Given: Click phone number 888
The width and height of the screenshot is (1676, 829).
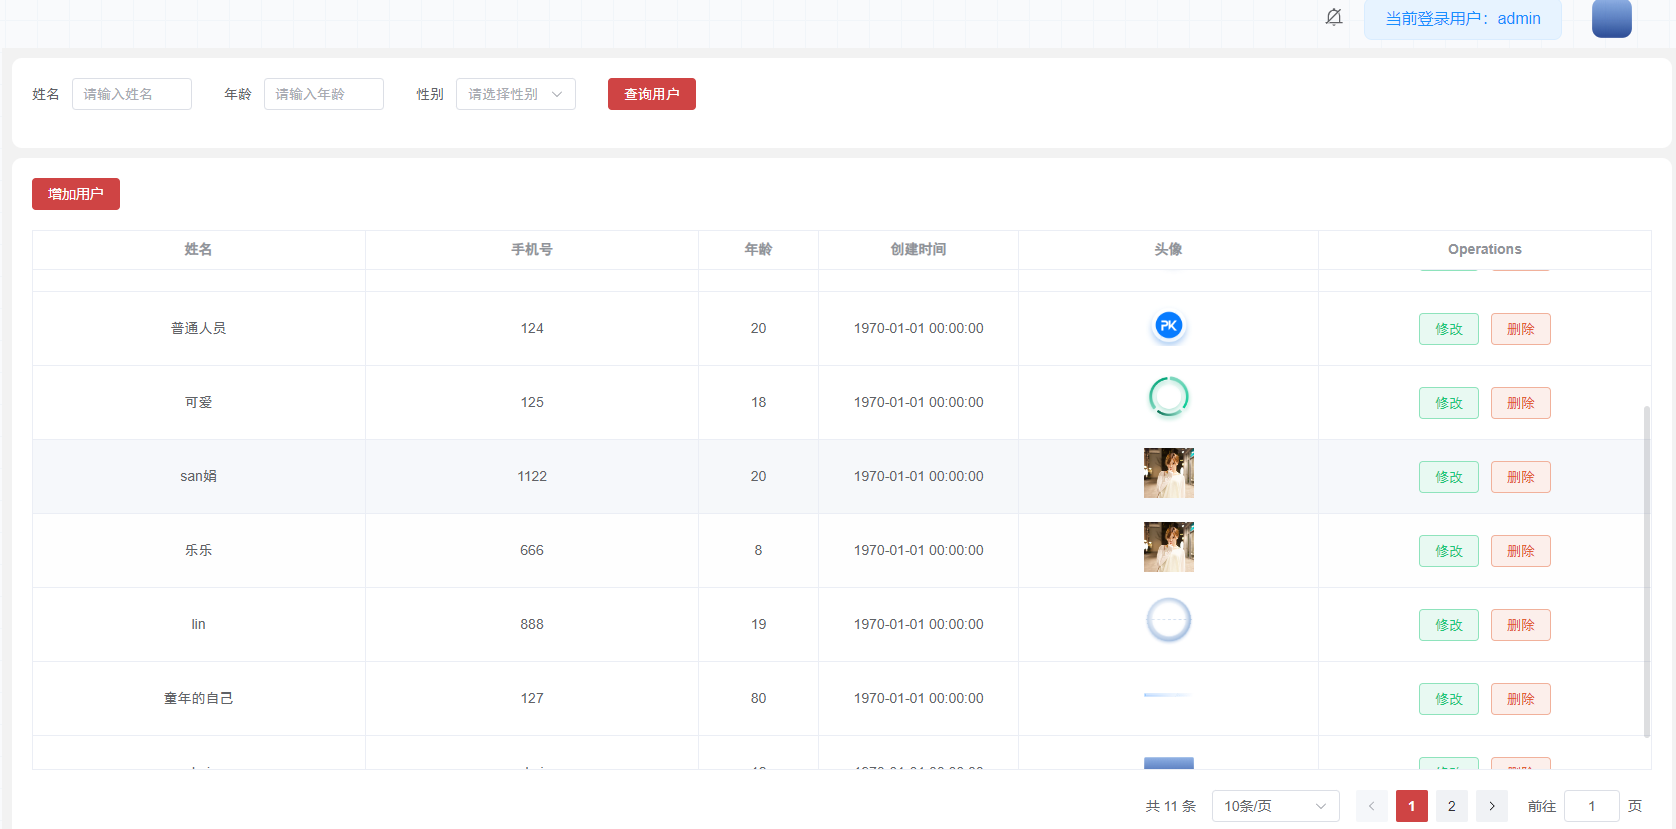Looking at the screenshot, I should (532, 625).
